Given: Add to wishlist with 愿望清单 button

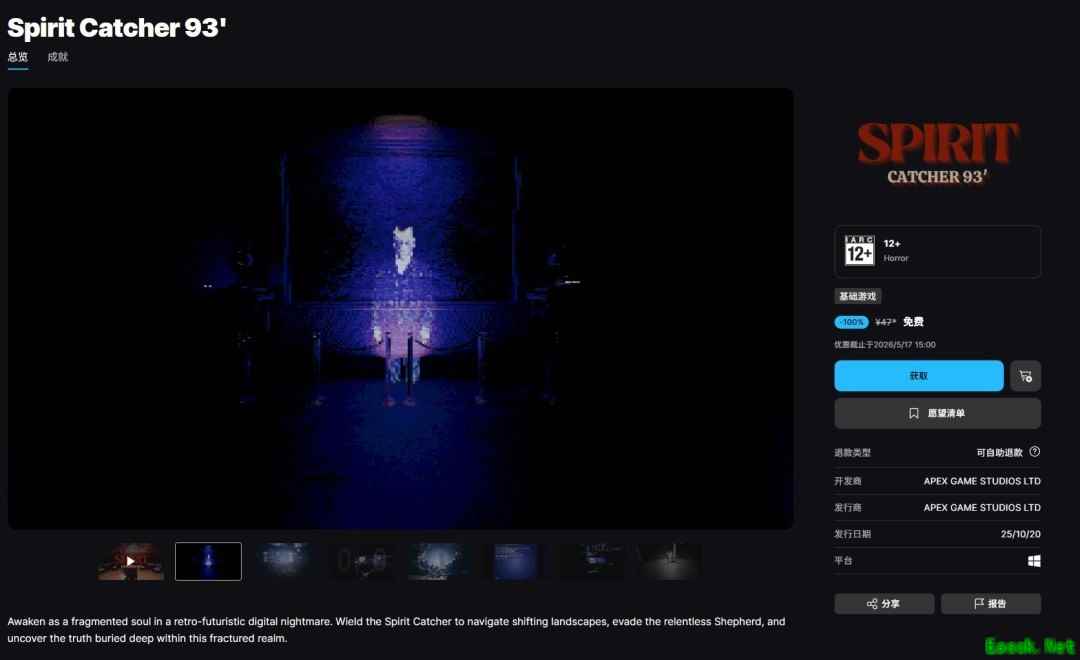Looking at the screenshot, I should [x=937, y=413].
